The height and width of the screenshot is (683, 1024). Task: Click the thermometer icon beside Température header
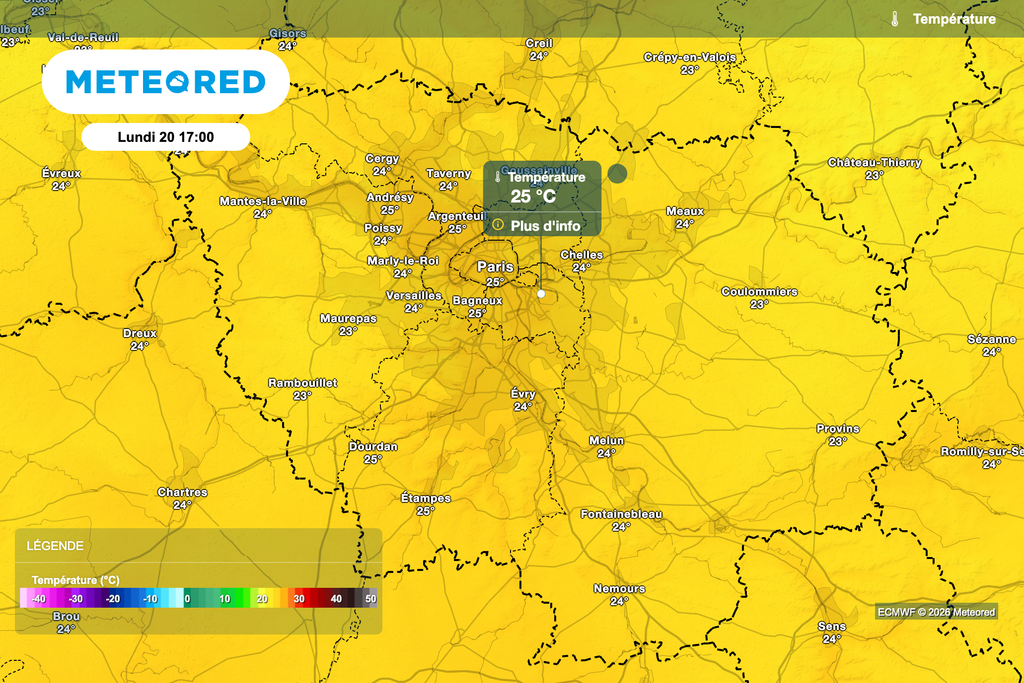click(895, 19)
